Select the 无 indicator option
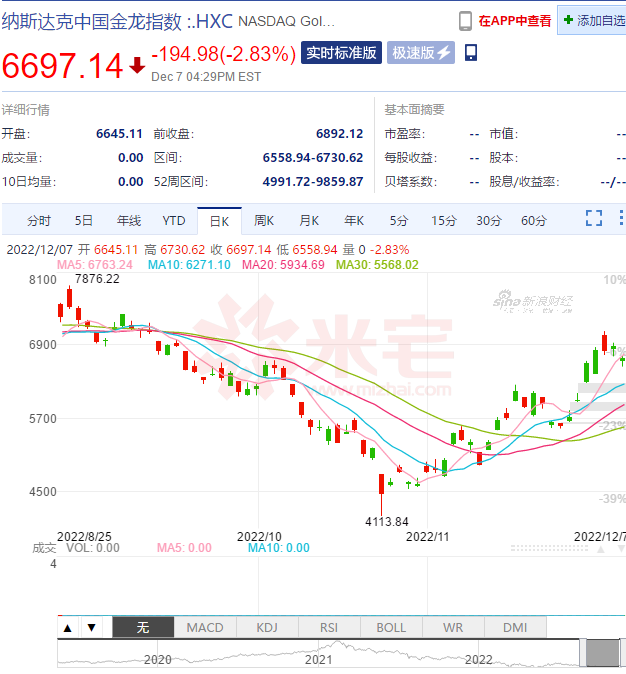The image size is (626, 674). point(143,628)
